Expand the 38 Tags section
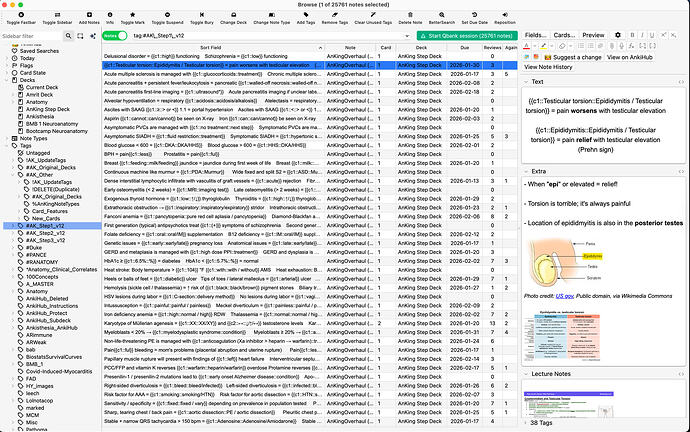The height and width of the screenshot is (432, 690). tap(526, 423)
